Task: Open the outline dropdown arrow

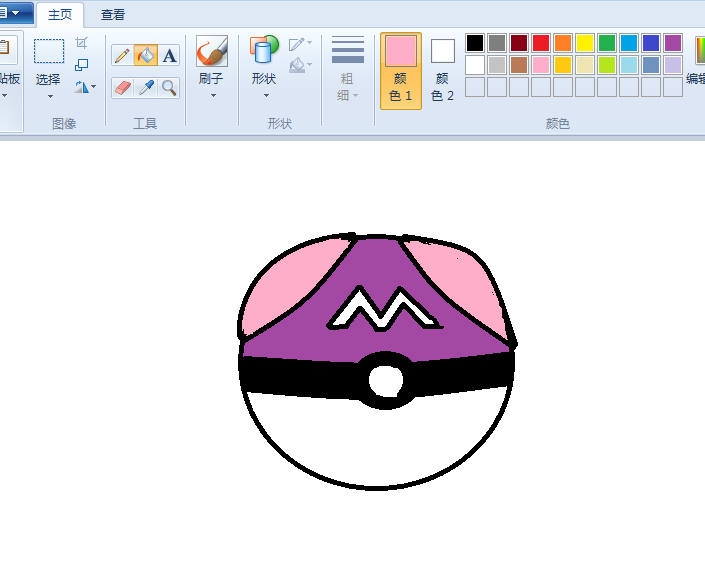Action: tap(309, 43)
